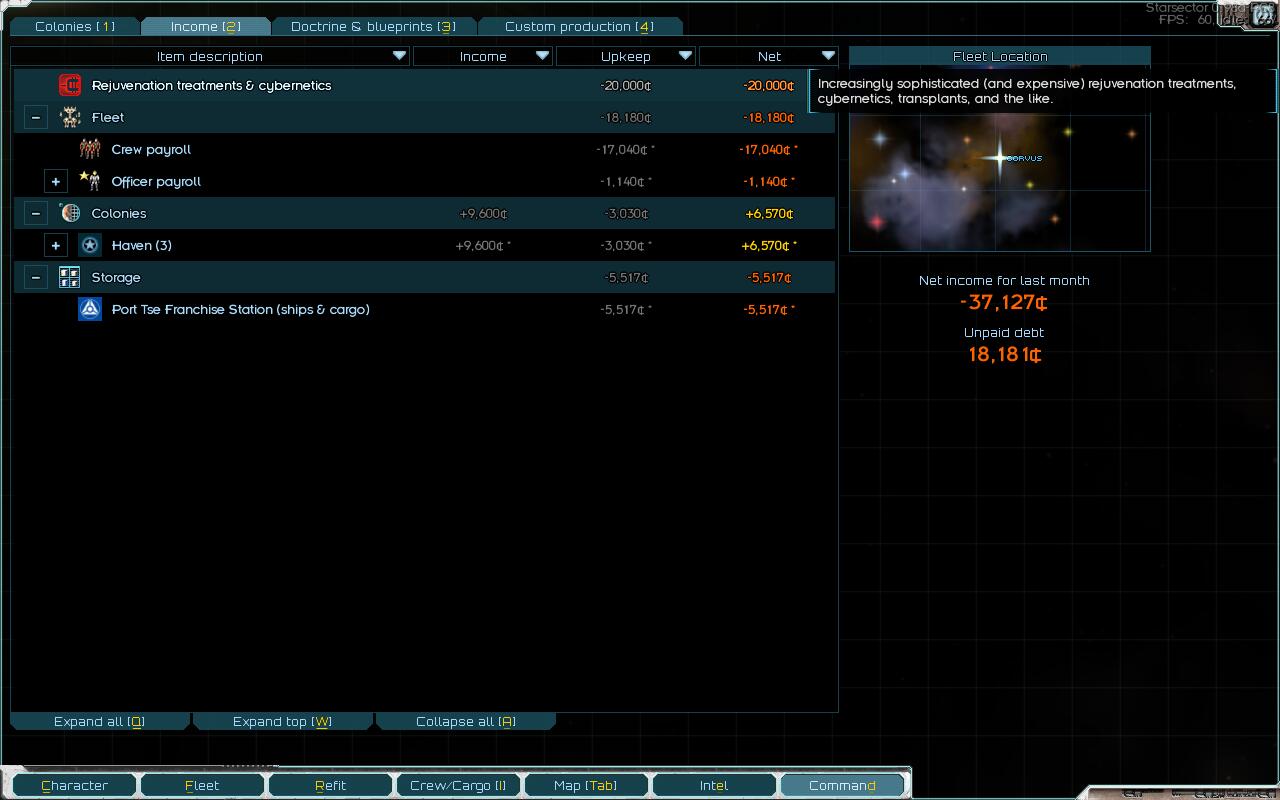The image size is (1280, 800).
Task: Click the Officer payroll icon
Action: click(x=90, y=181)
